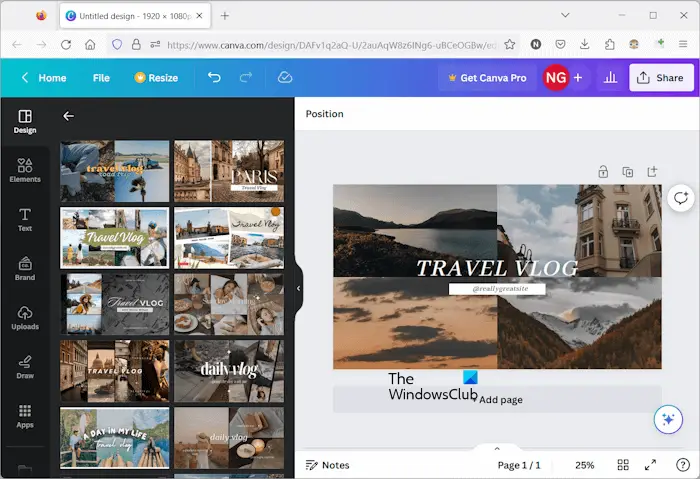Bookmark this page with the star icon

[x=509, y=45]
